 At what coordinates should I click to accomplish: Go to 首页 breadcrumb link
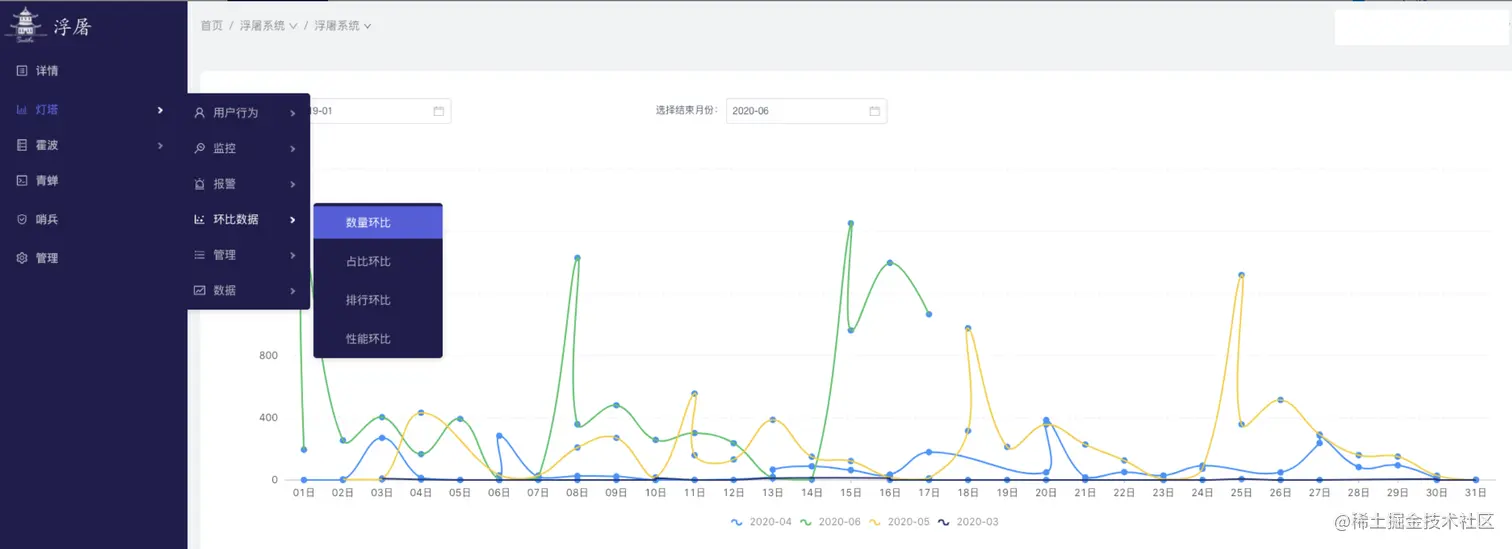(x=211, y=26)
